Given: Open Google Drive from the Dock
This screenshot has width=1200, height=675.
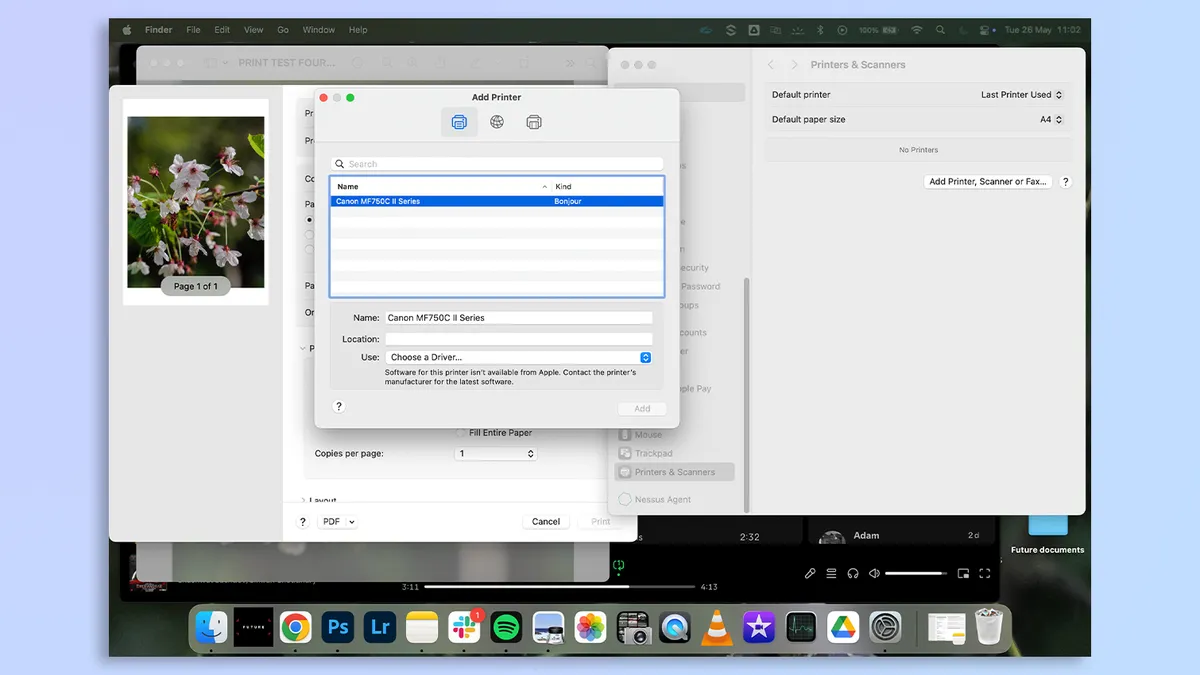Looking at the screenshot, I should 843,627.
